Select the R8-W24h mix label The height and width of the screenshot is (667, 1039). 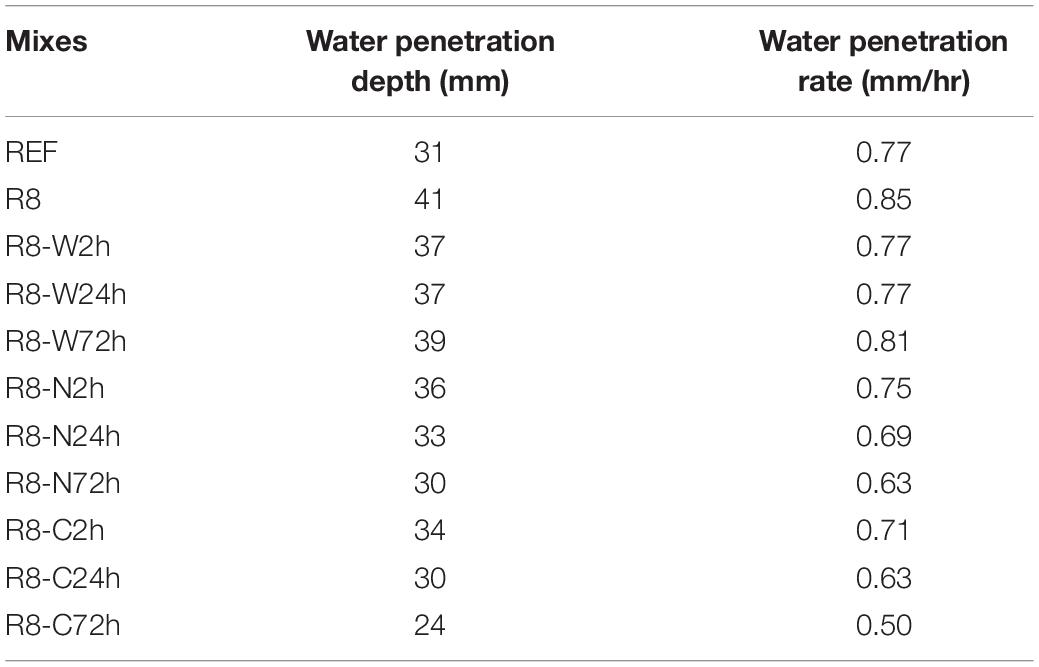click(x=66, y=294)
